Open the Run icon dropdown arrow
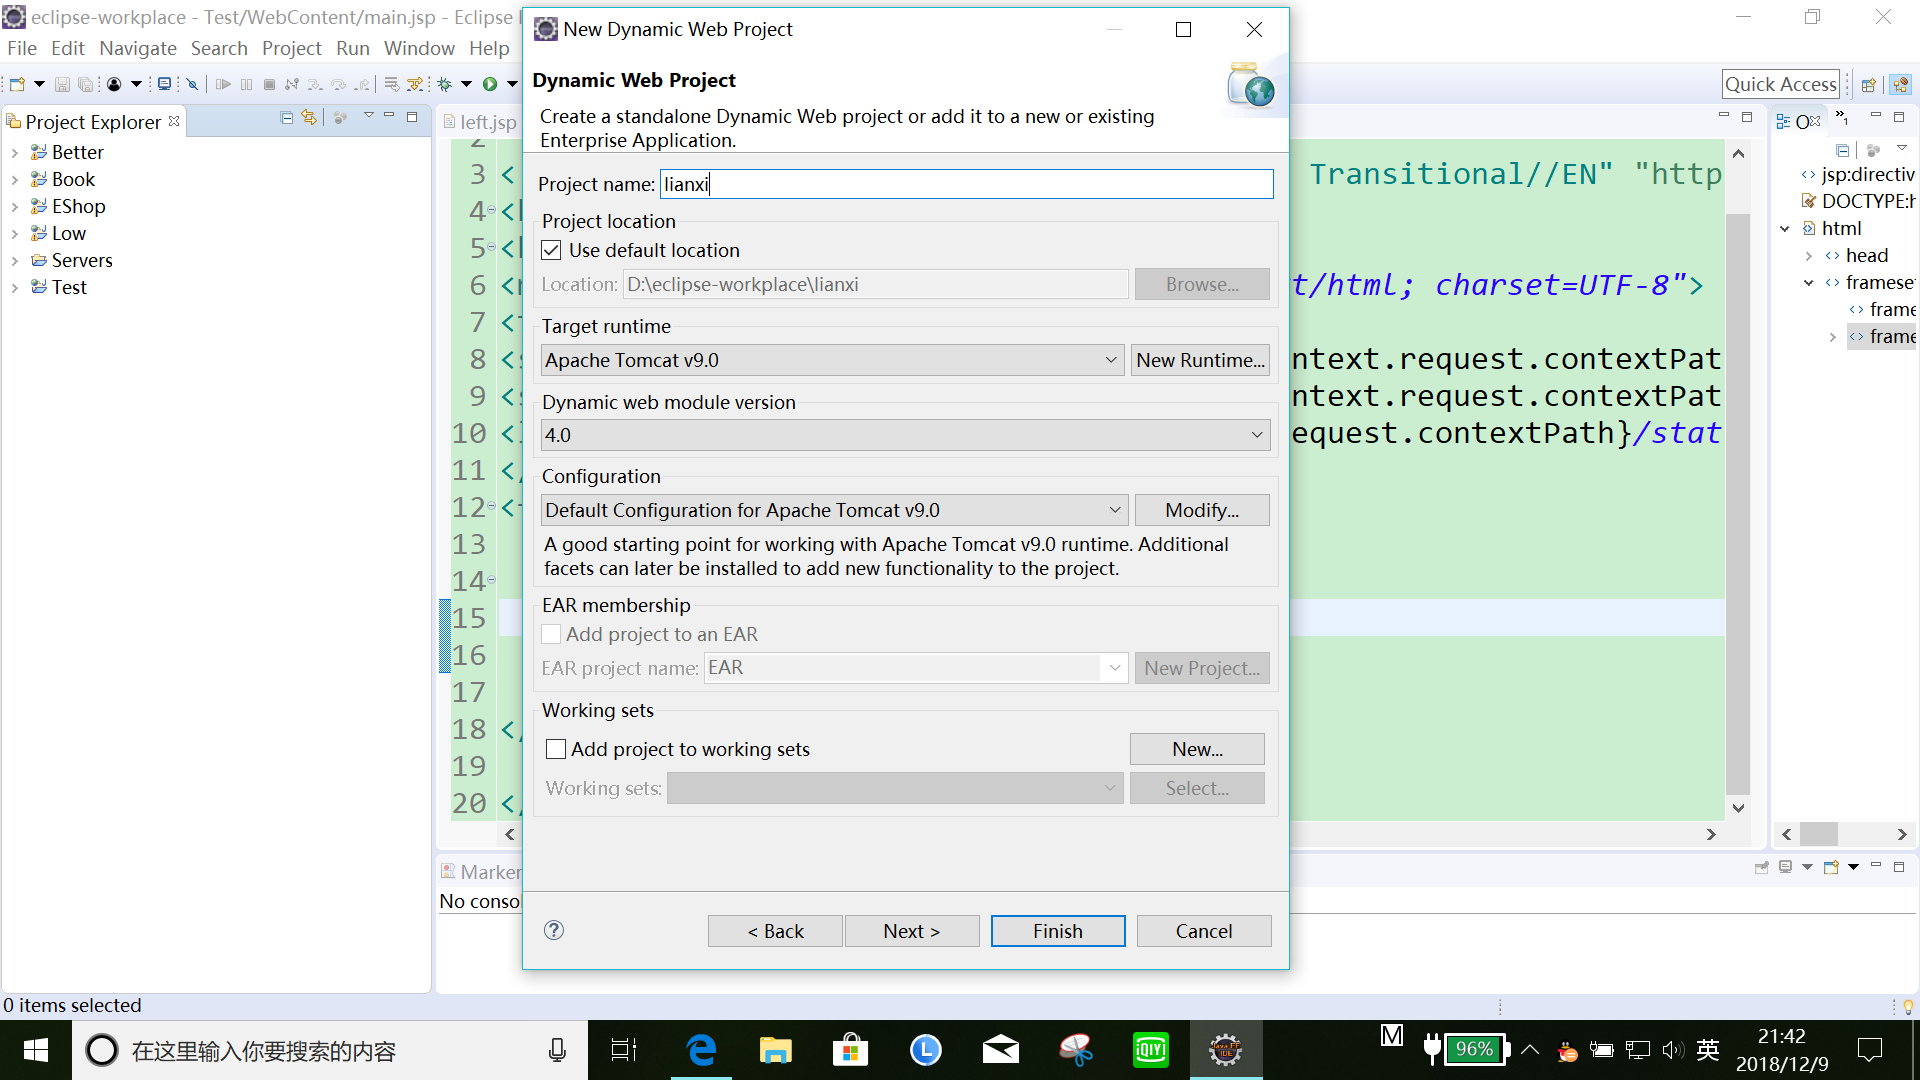 (512, 85)
